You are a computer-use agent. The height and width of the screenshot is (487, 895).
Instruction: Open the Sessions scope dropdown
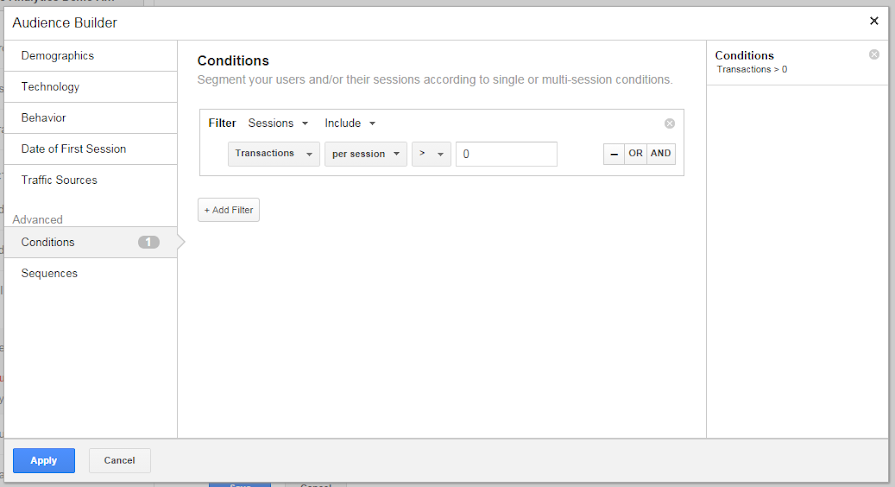278,123
